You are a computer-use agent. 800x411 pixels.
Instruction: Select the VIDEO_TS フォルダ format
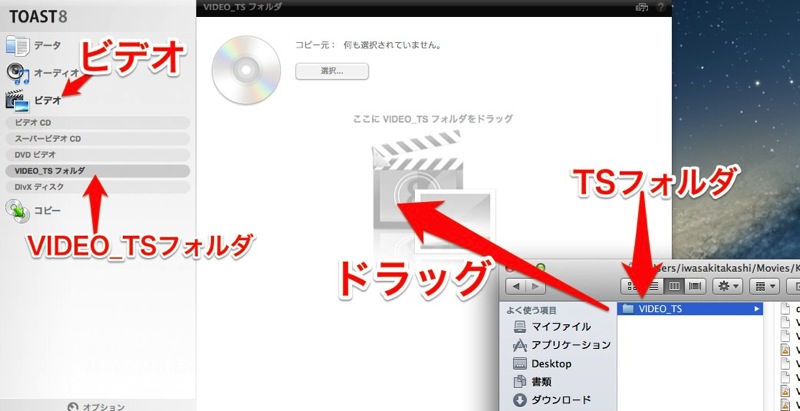coord(97,171)
